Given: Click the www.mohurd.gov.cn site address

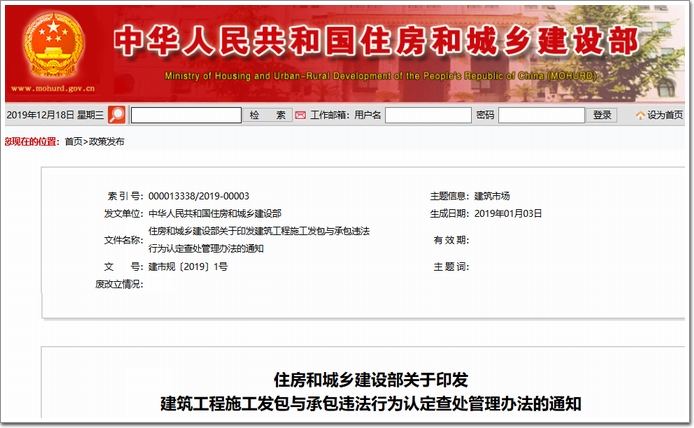Looking at the screenshot, I should click(x=53, y=89).
